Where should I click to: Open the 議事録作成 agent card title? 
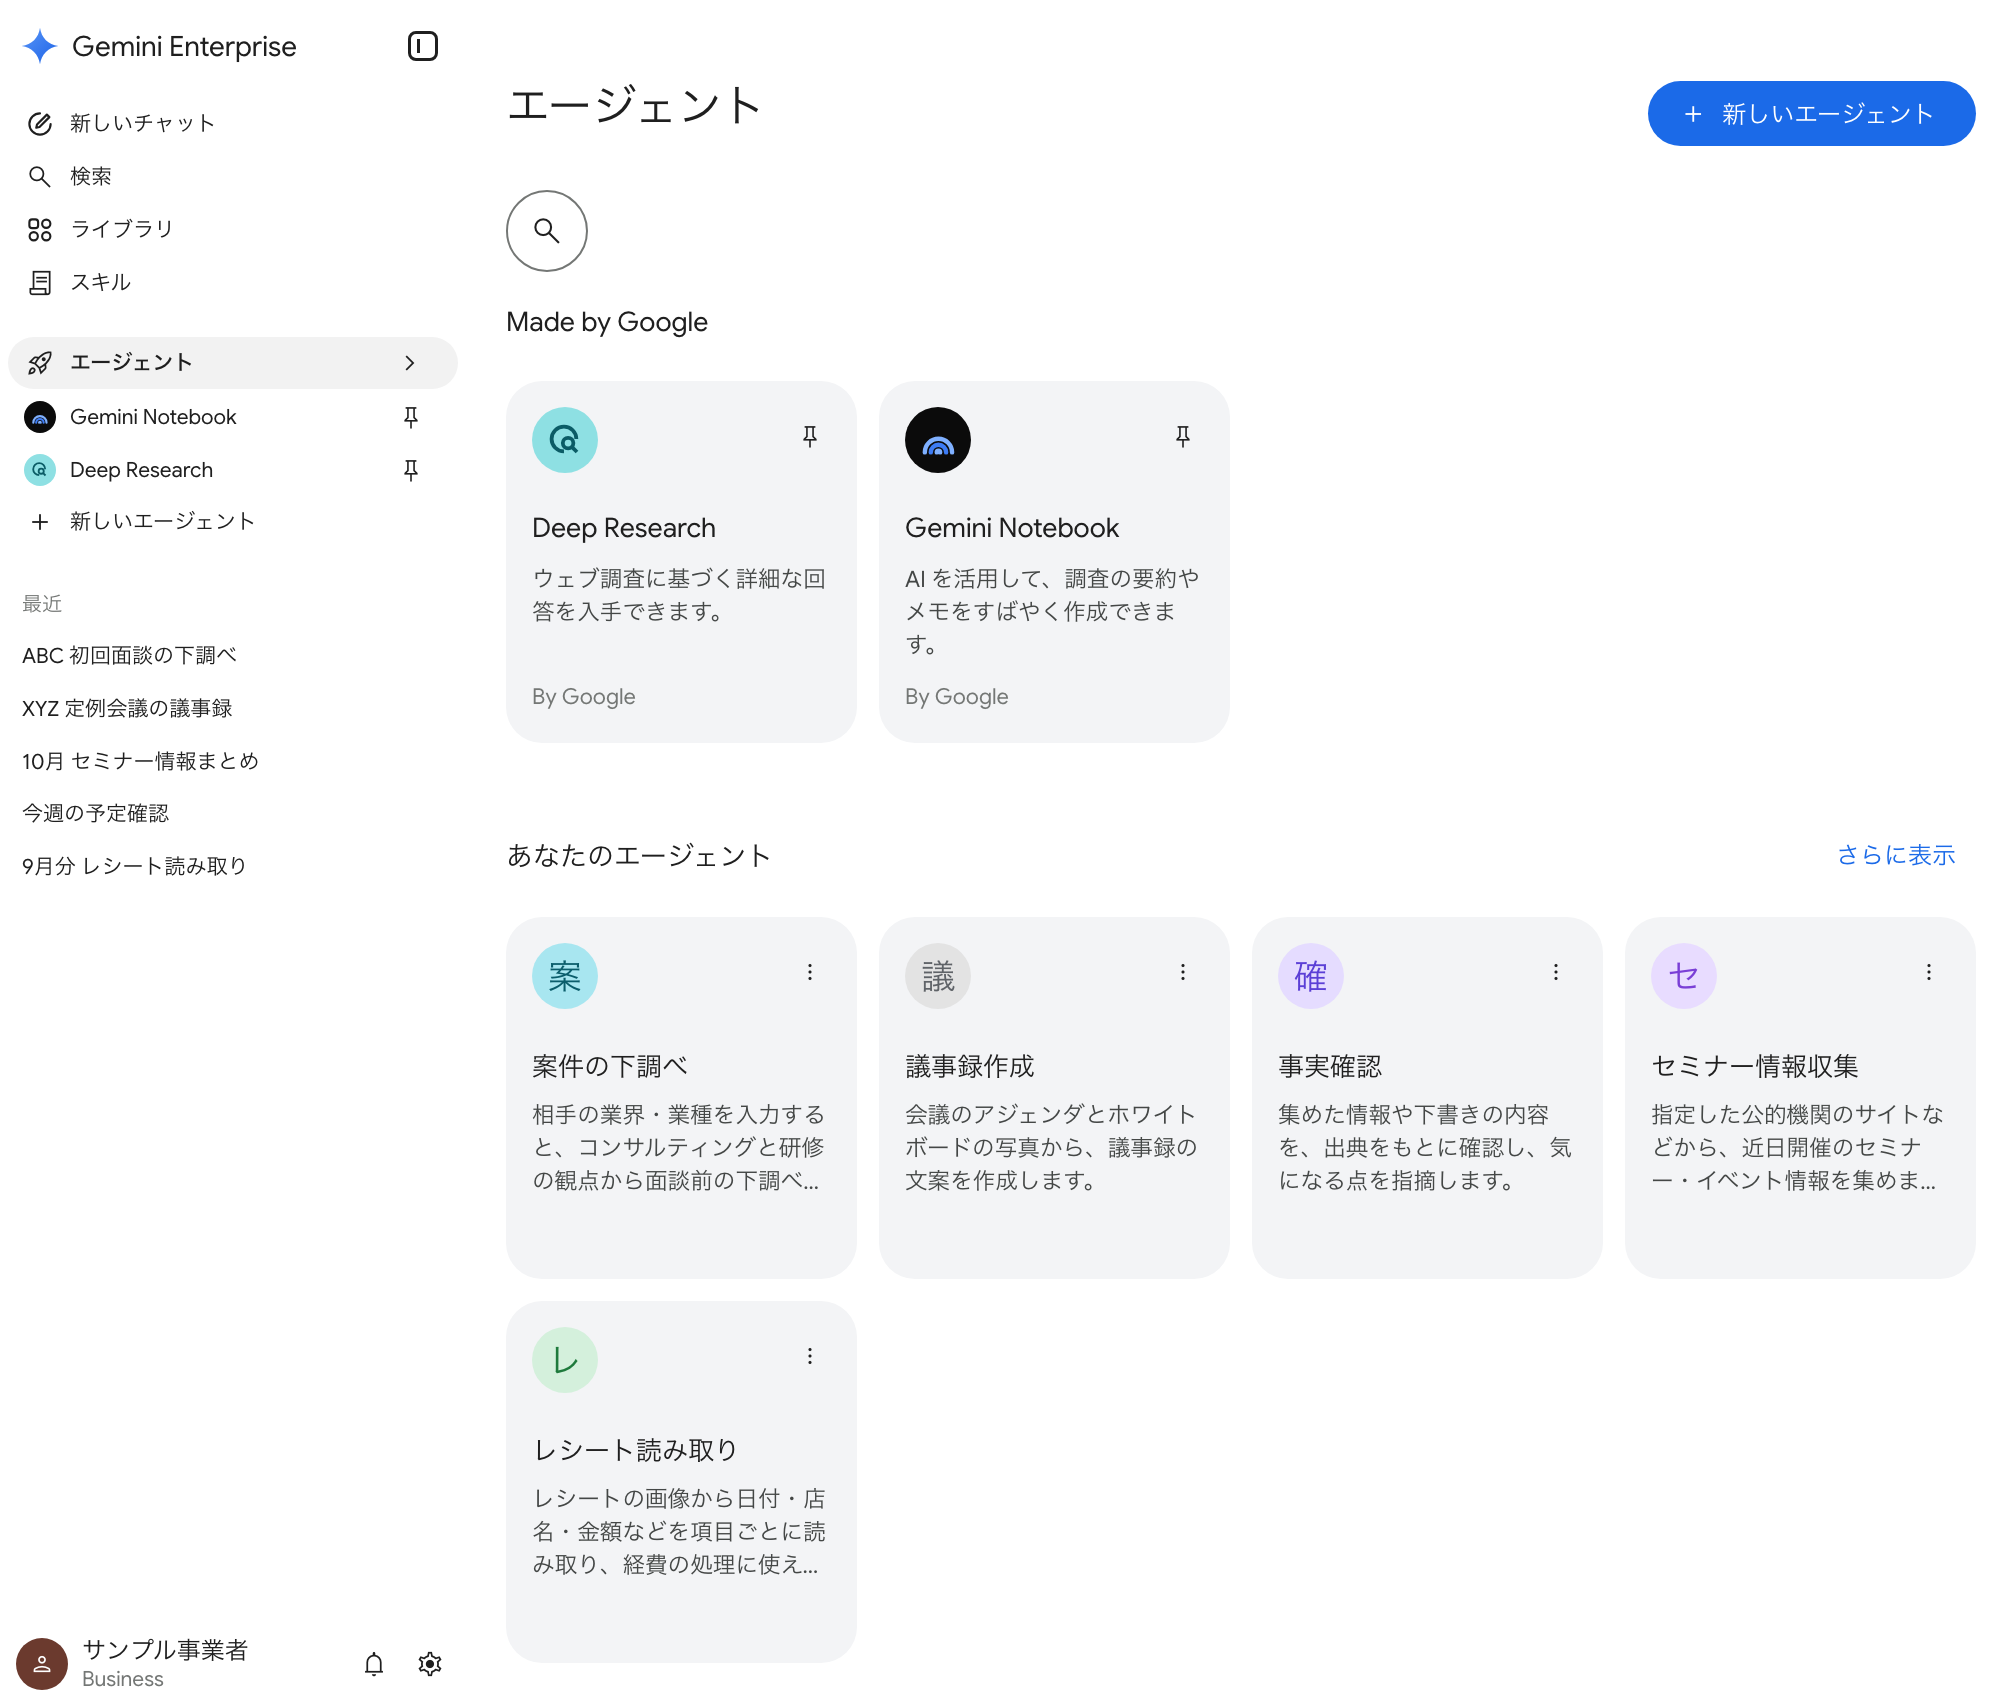(970, 1066)
